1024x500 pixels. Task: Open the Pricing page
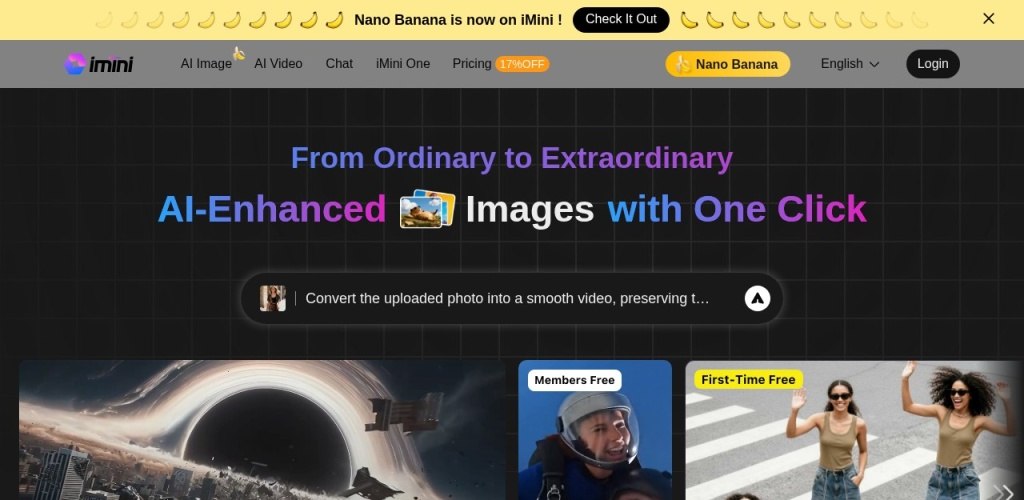point(472,64)
